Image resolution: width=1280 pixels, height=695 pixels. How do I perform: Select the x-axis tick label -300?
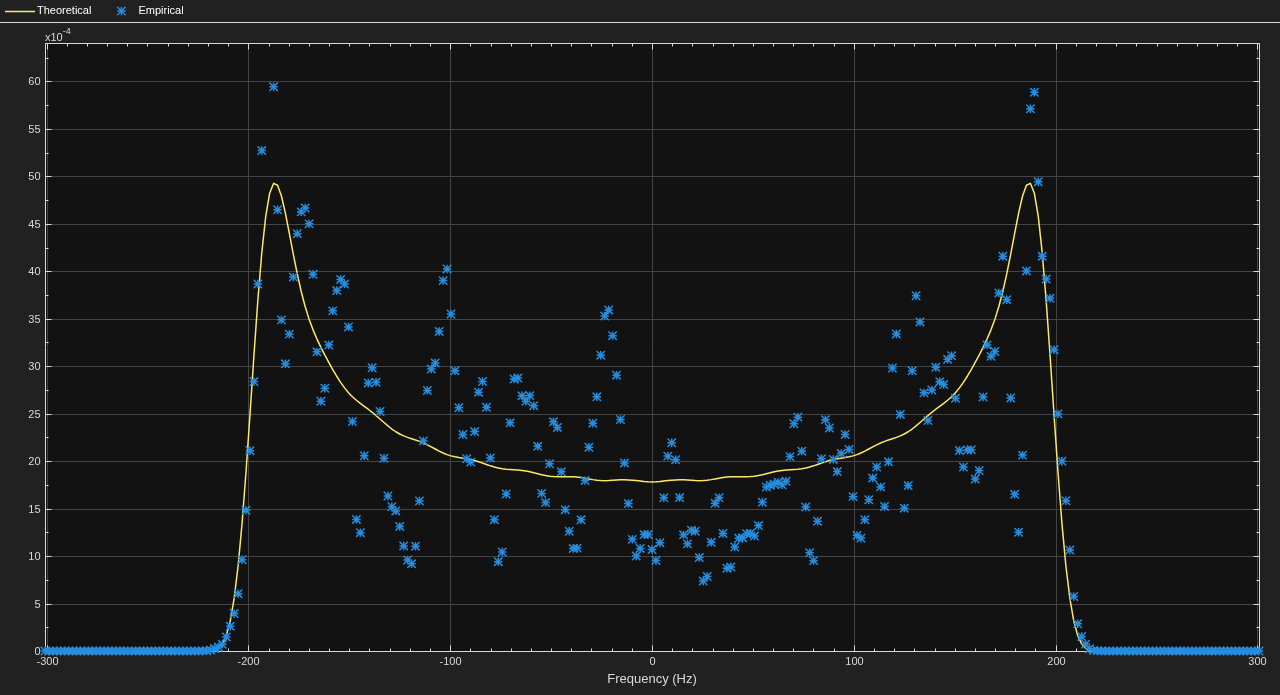[x=48, y=660]
